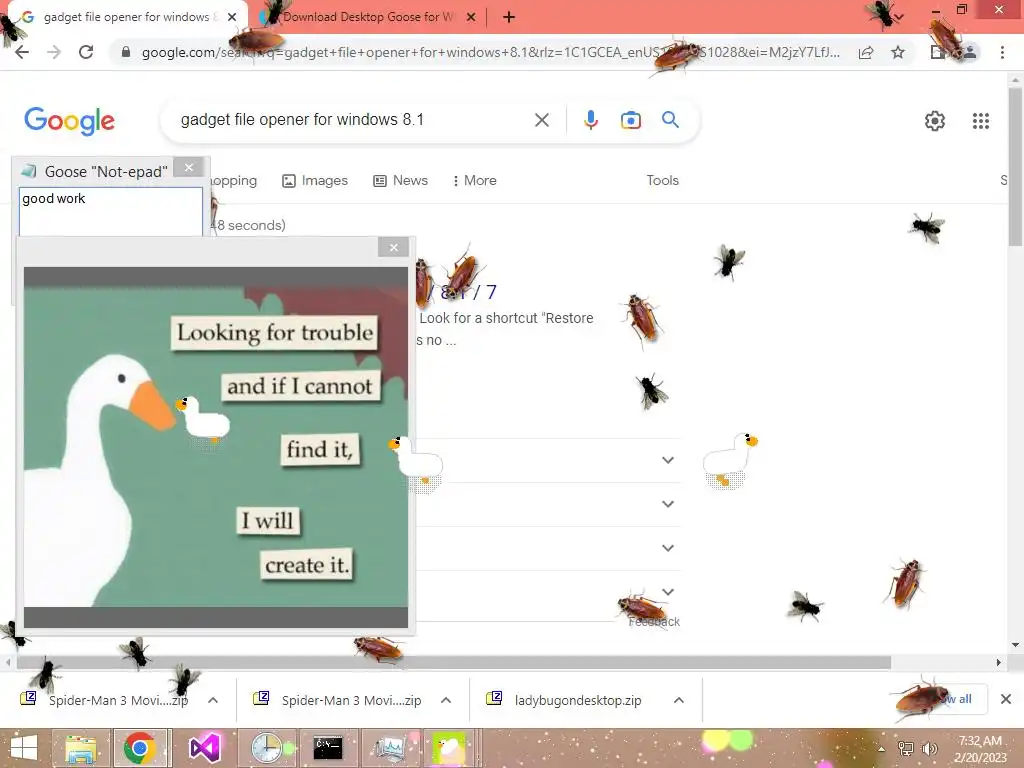Adjust volume from system tray speaker
This screenshot has height=768, width=1024.
(929, 748)
